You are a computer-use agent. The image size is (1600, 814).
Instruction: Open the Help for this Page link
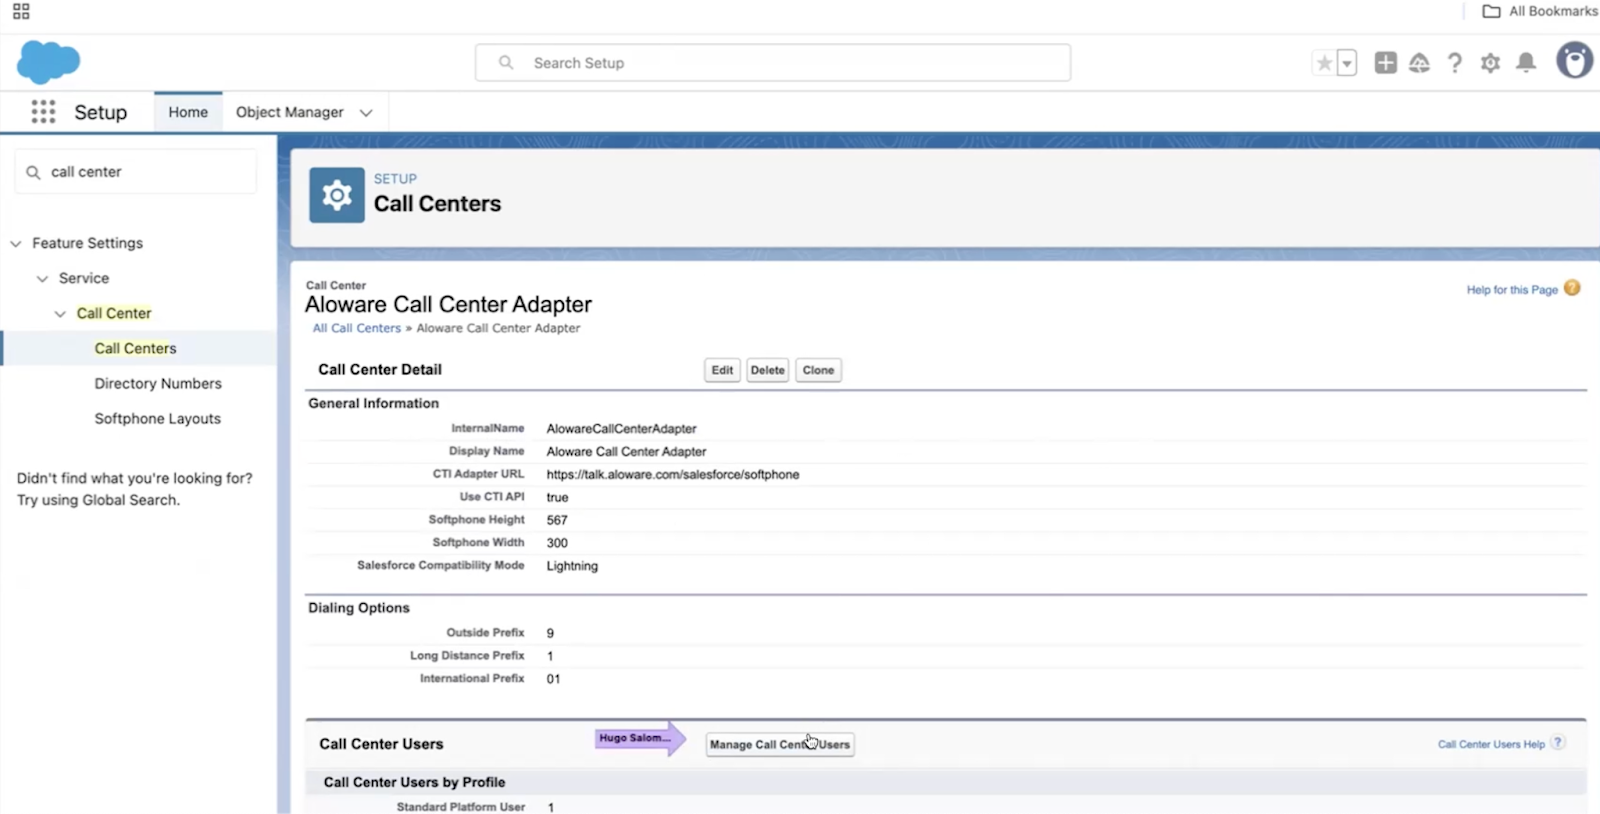pyautogui.click(x=1512, y=289)
